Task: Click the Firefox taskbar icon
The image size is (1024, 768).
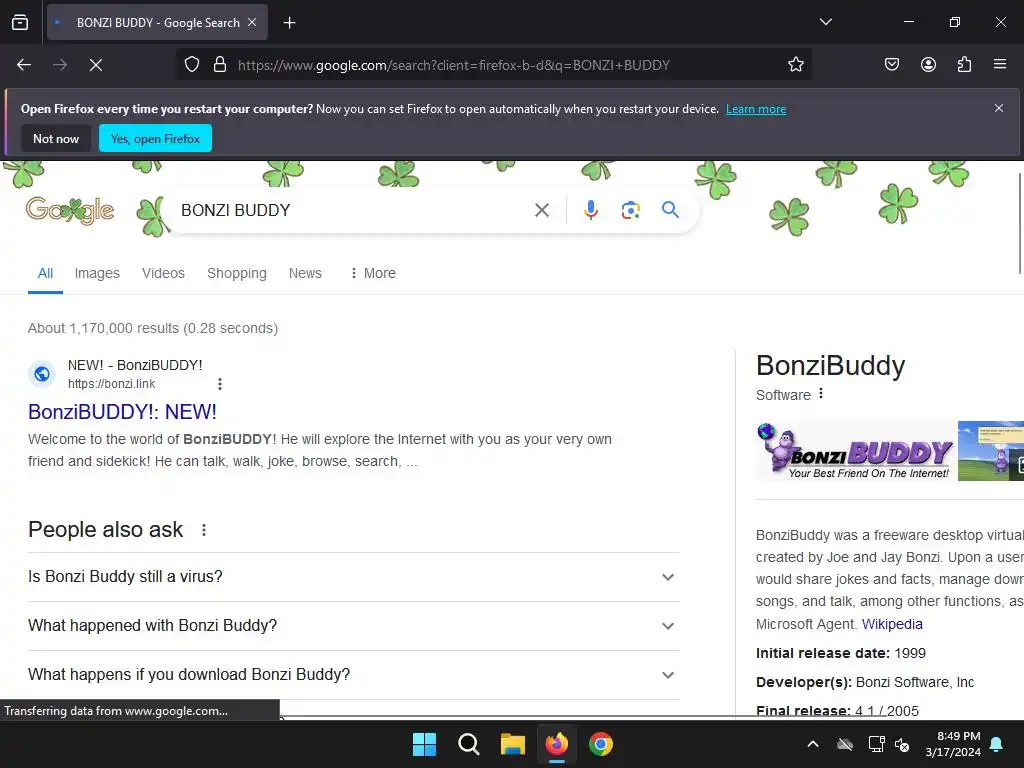Action: tap(557, 744)
